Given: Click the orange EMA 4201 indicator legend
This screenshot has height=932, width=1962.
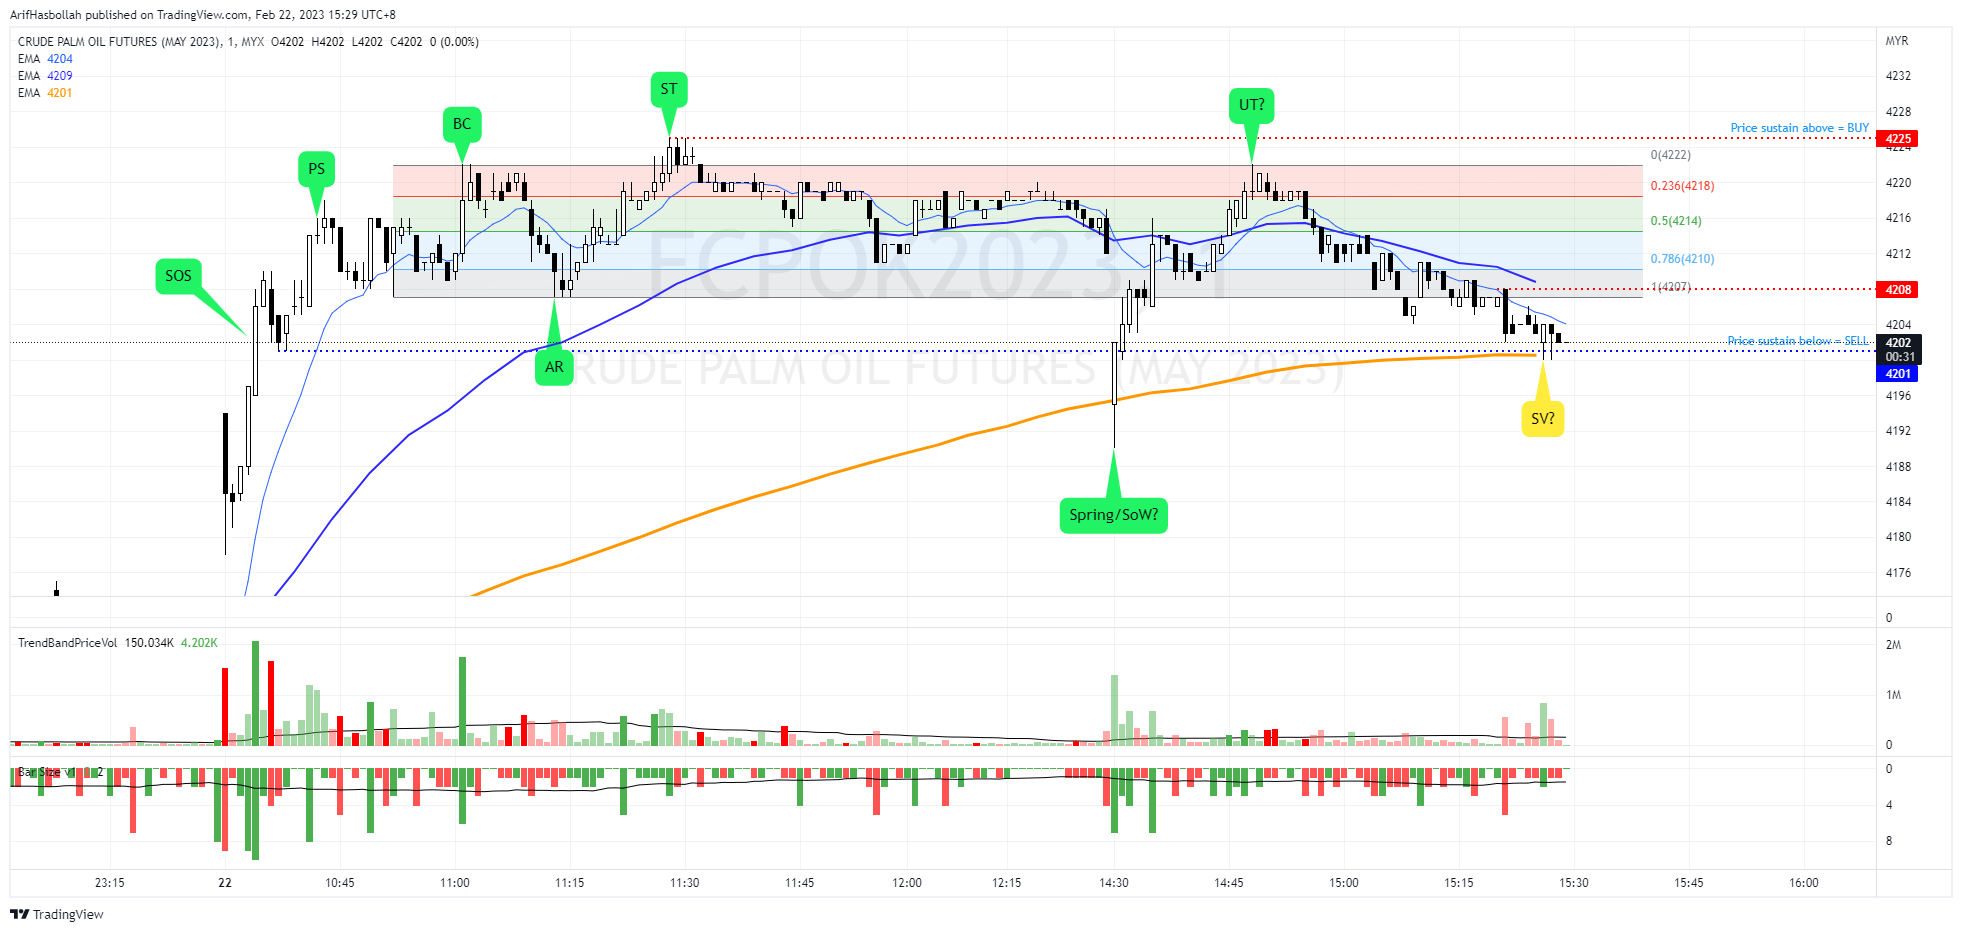Looking at the screenshot, I should click(45, 93).
